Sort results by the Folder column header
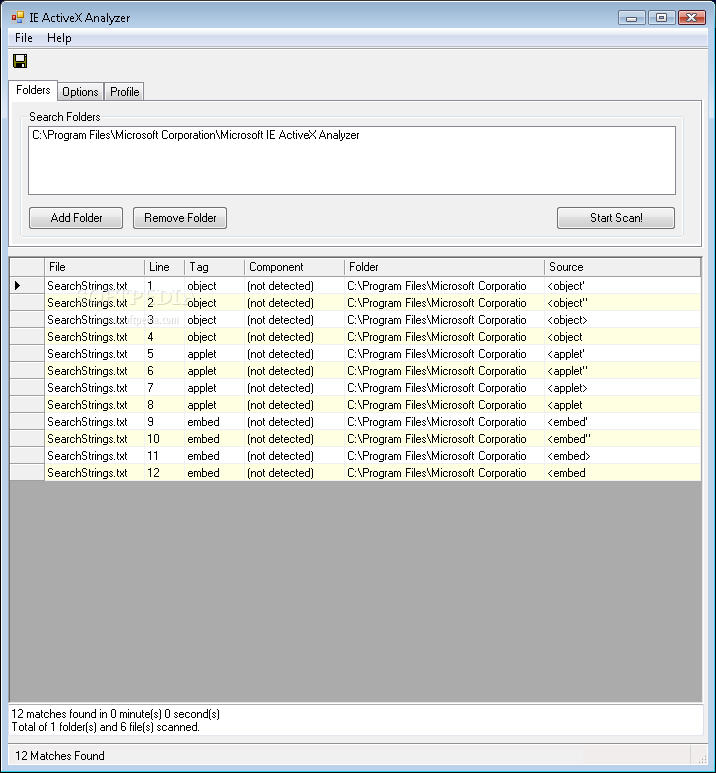Image resolution: width=716 pixels, height=773 pixels. (x=444, y=267)
